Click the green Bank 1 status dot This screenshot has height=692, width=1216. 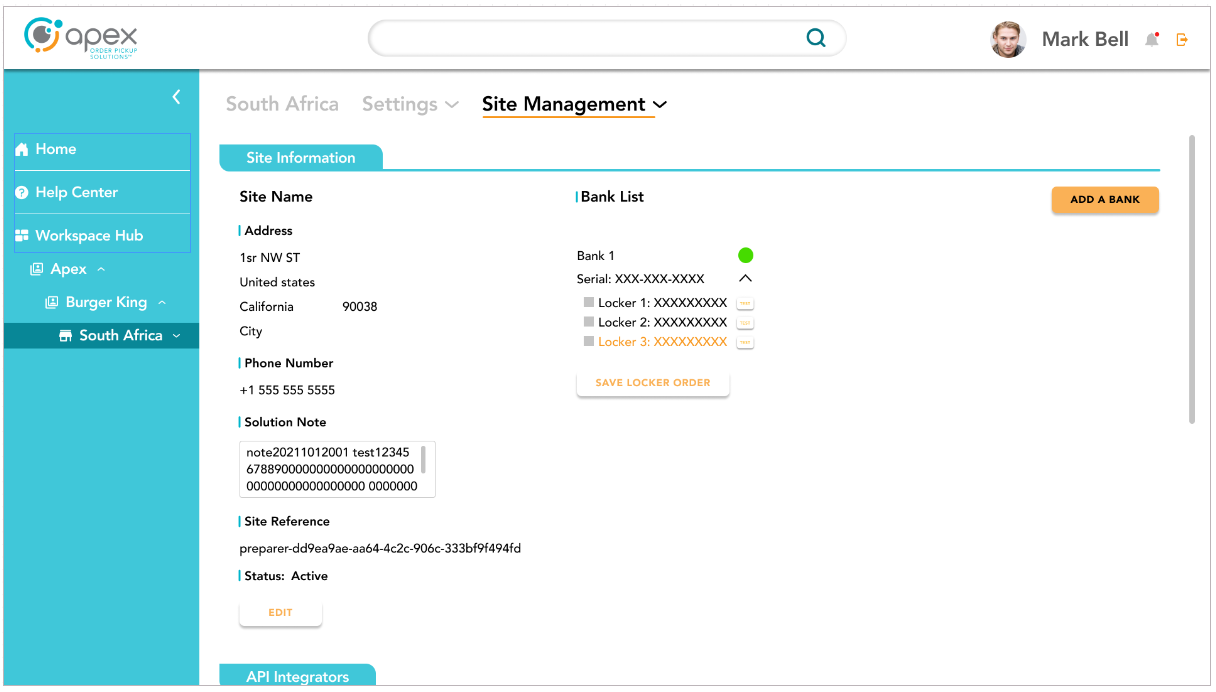(x=745, y=256)
